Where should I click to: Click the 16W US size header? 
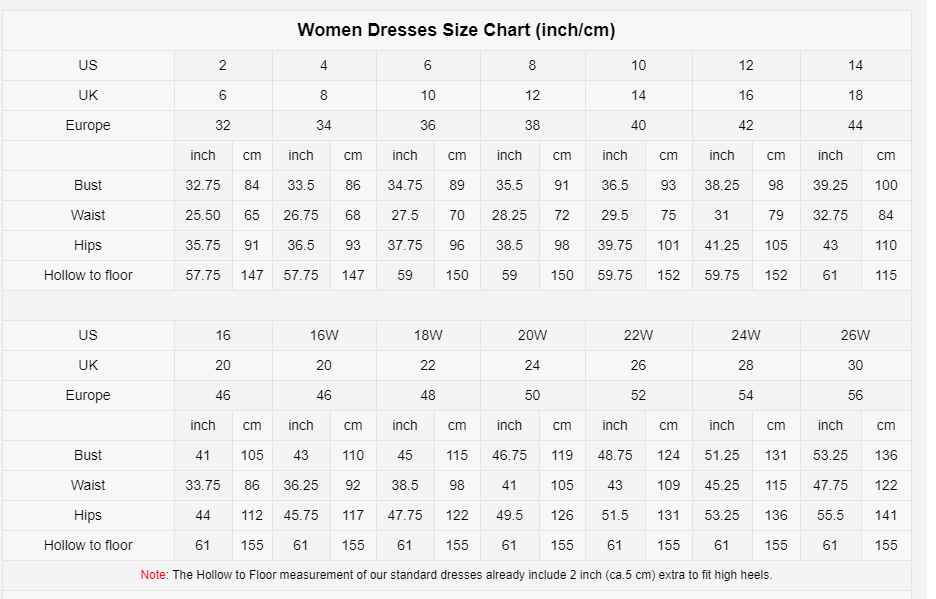pos(324,336)
